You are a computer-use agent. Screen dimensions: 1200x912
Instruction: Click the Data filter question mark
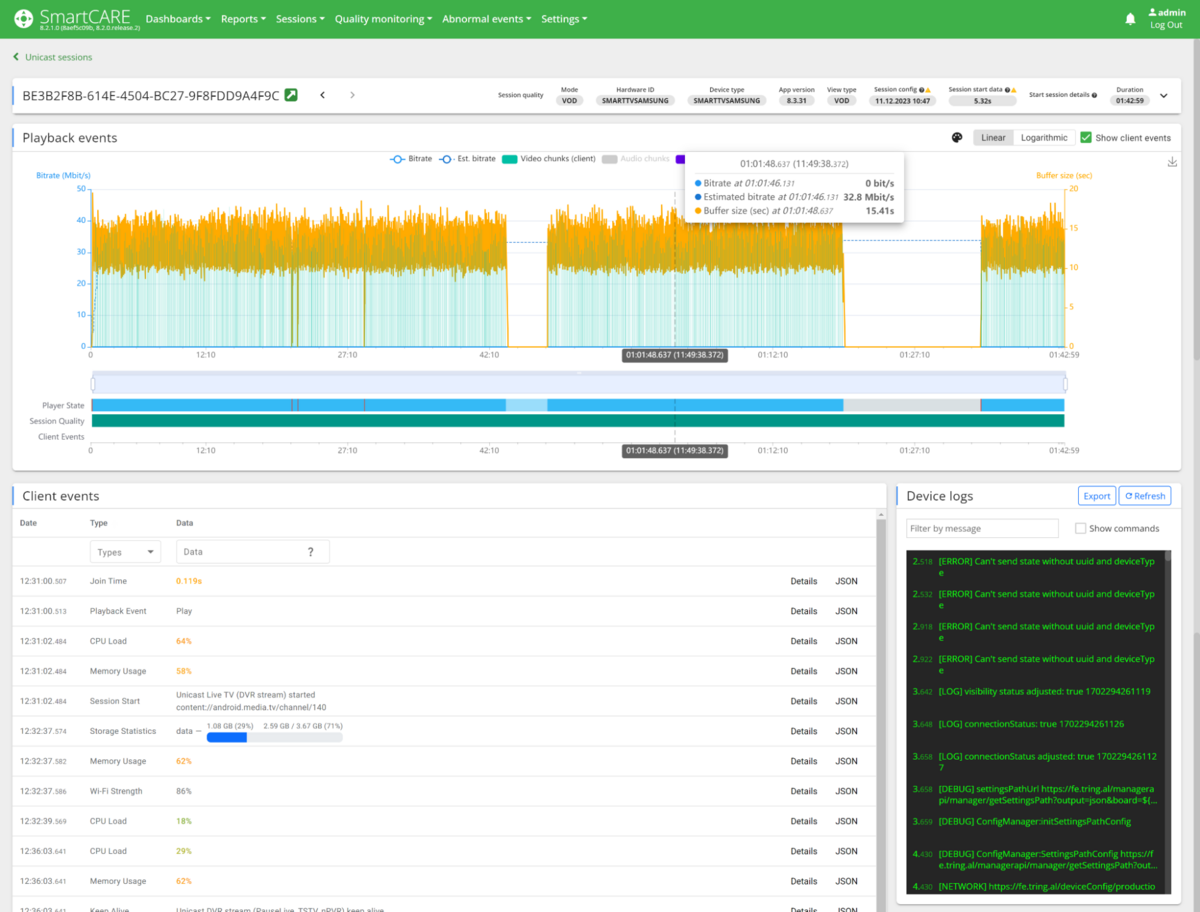311,552
